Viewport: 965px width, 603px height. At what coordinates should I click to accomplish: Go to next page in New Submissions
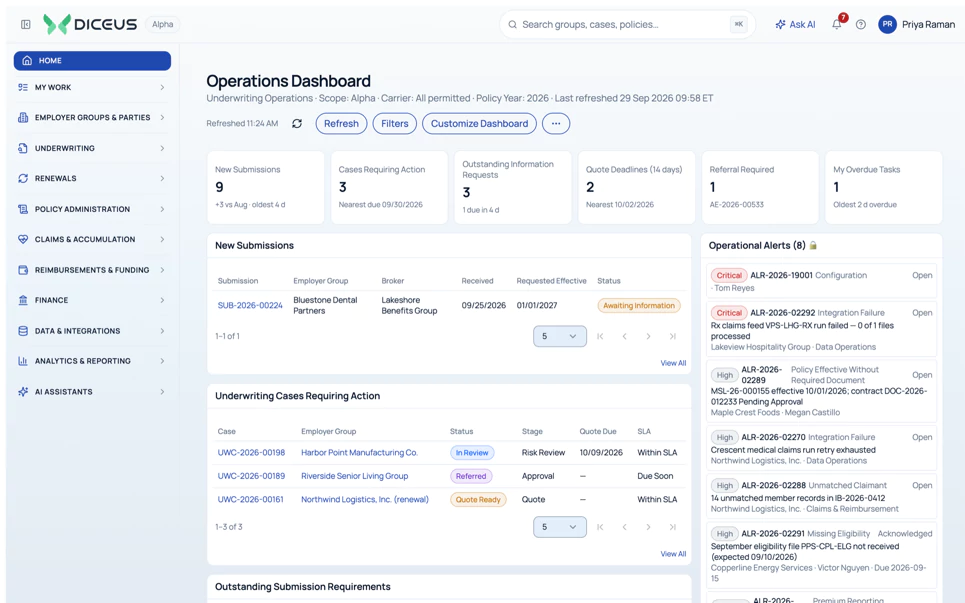[648, 337]
